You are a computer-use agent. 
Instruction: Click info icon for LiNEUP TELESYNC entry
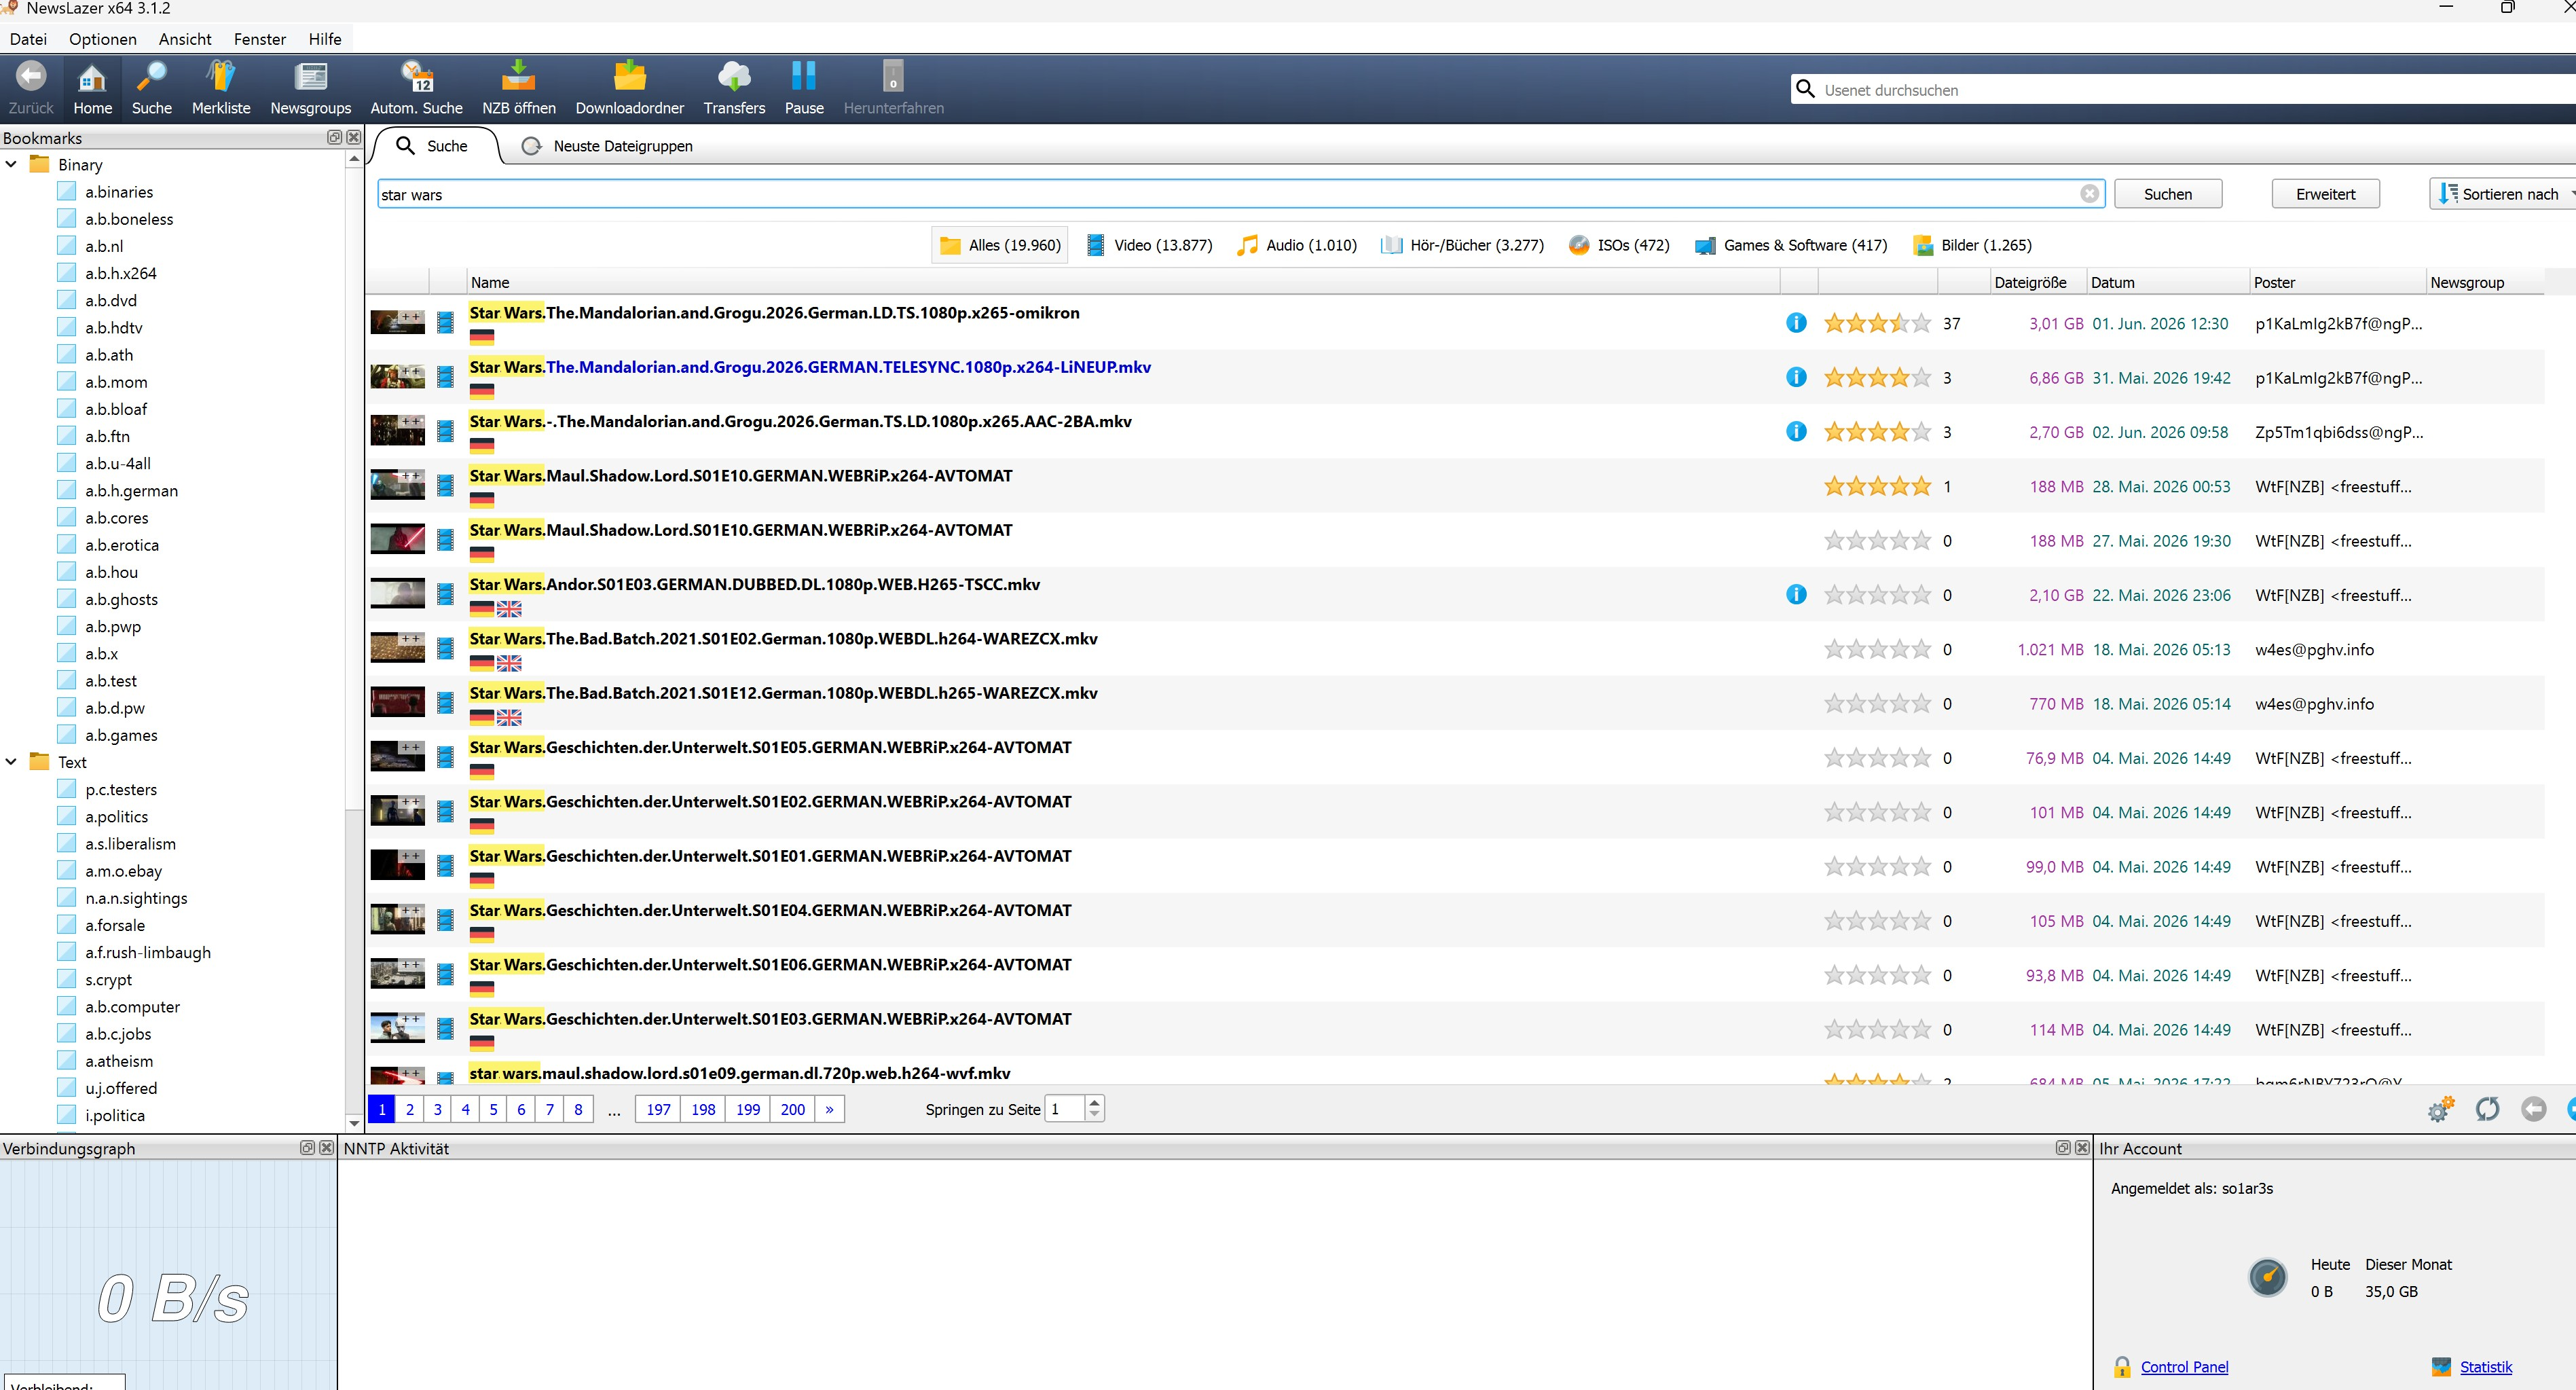(x=1796, y=377)
